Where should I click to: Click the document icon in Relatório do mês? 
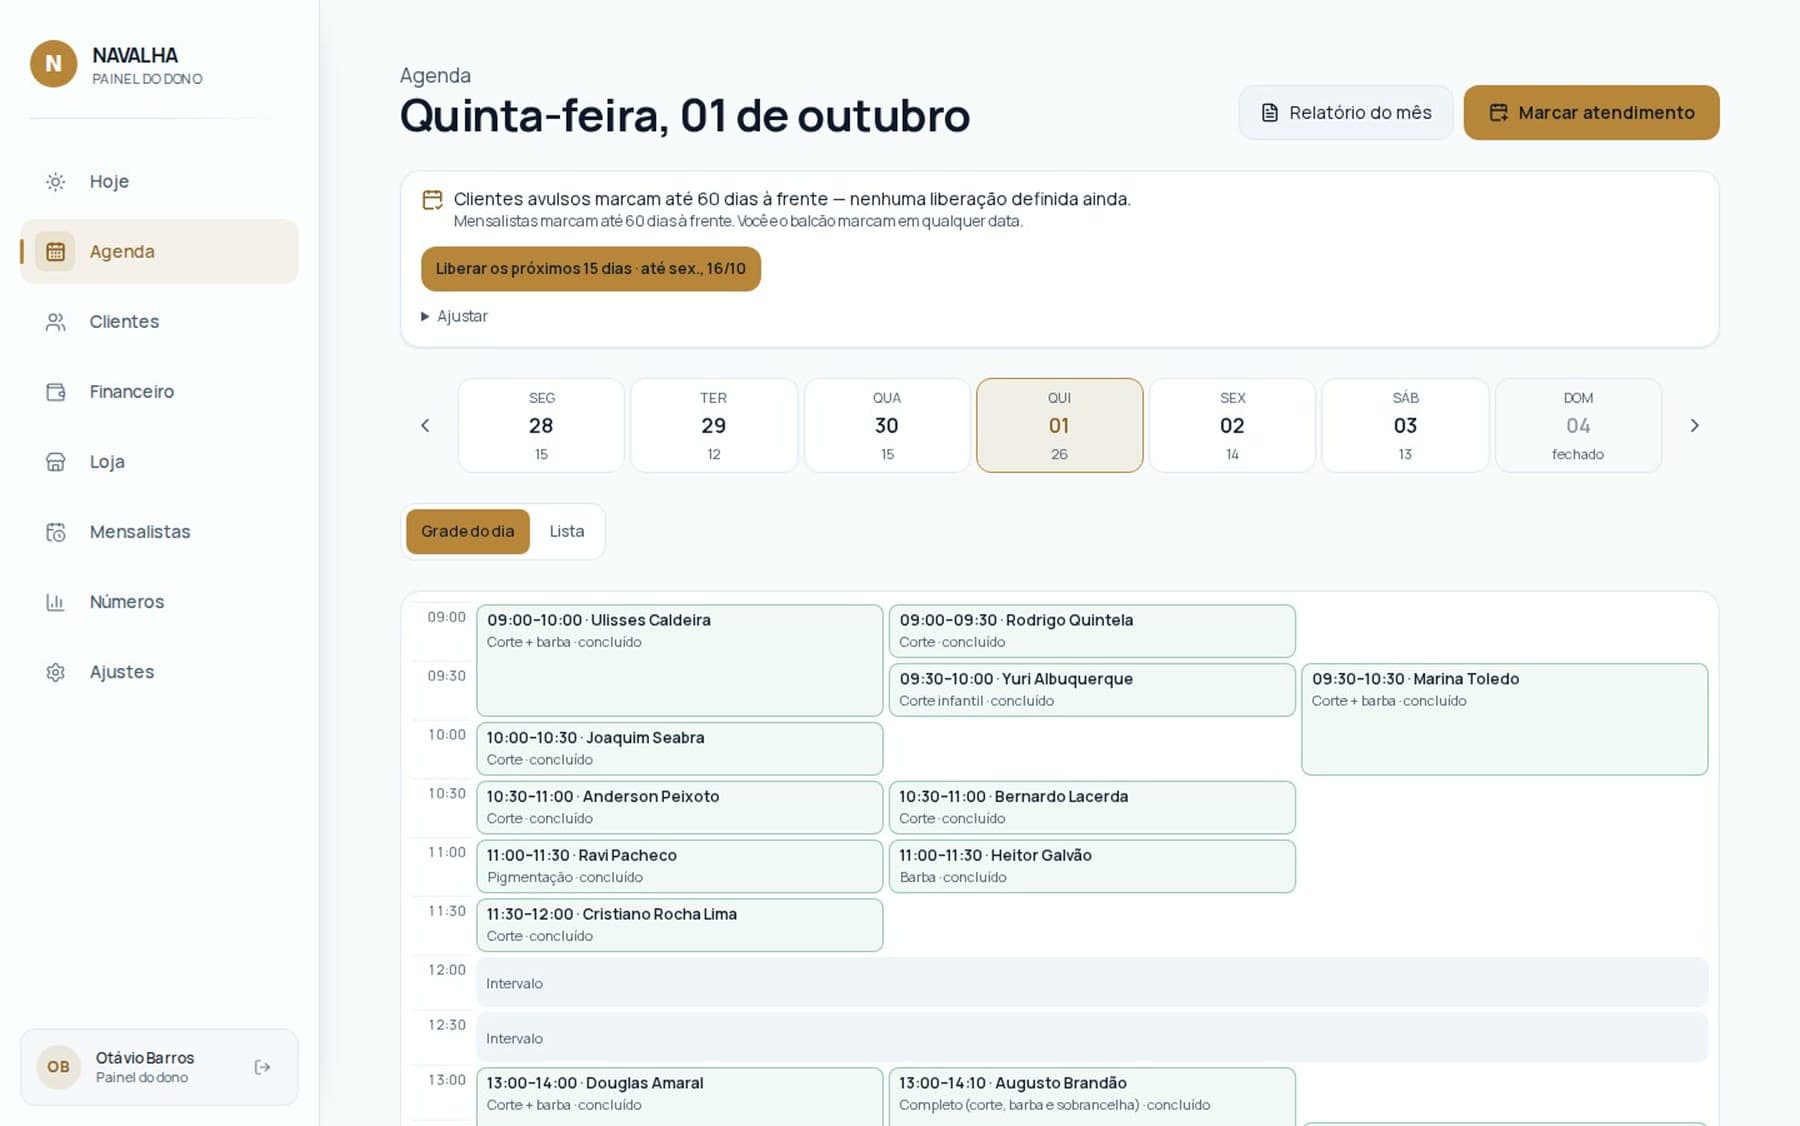coord(1270,113)
